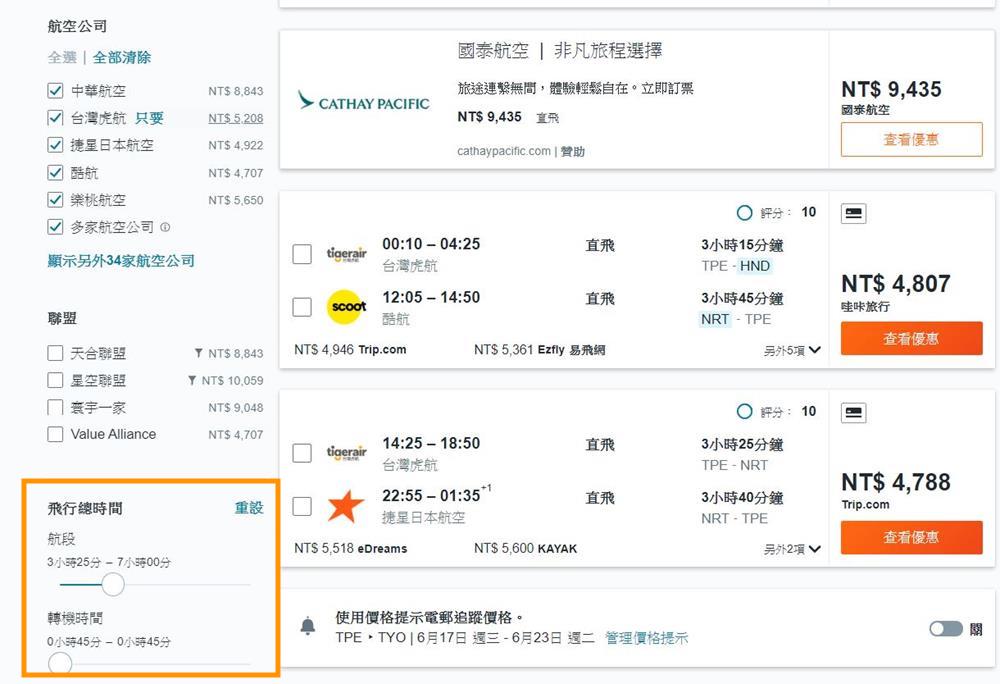This screenshot has width=1000, height=684.
Task: Open 管理價格提示 link
Action: 646,638
